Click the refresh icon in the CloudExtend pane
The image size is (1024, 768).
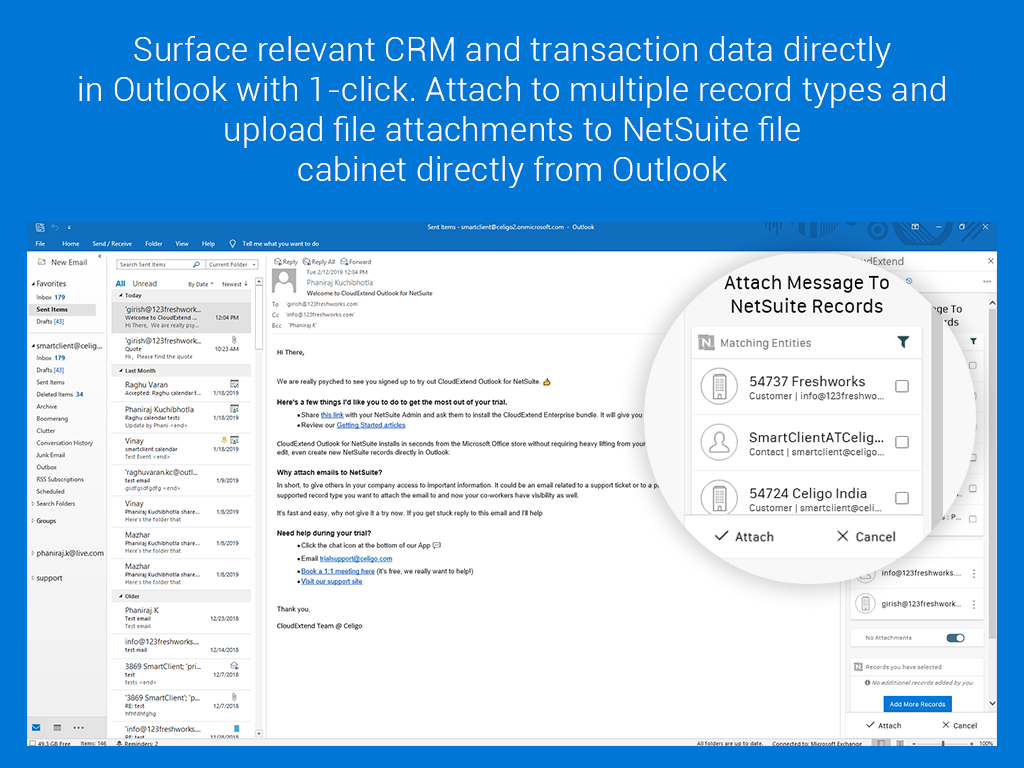click(x=909, y=281)
